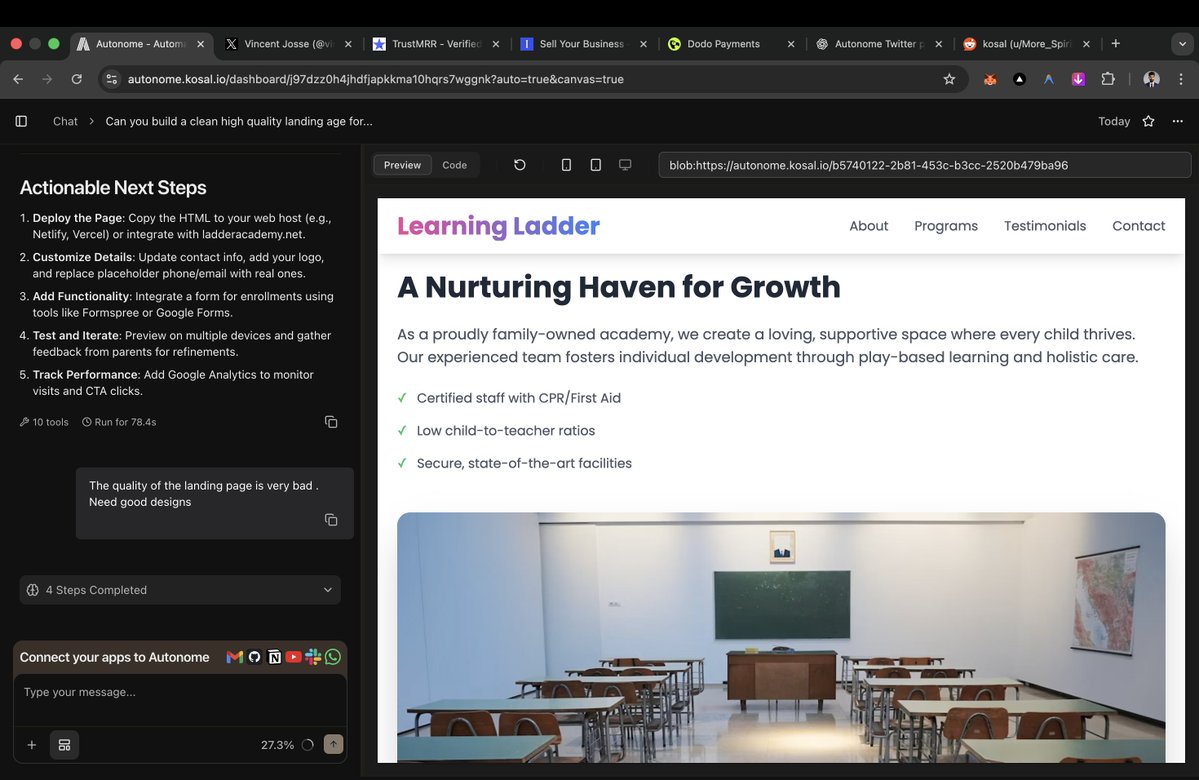Connect Gmail to Autonome
The height and width of the screenshot is (780, 1199).
pyautogui.click(x=235, y=657)
